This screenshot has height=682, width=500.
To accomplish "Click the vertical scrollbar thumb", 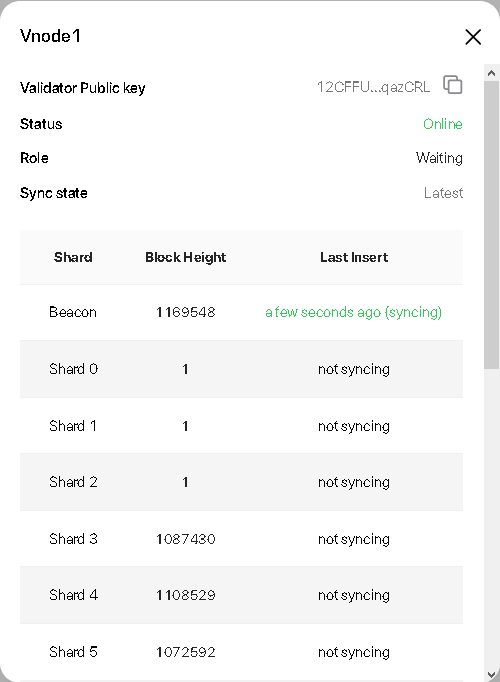I will [492, 225].
